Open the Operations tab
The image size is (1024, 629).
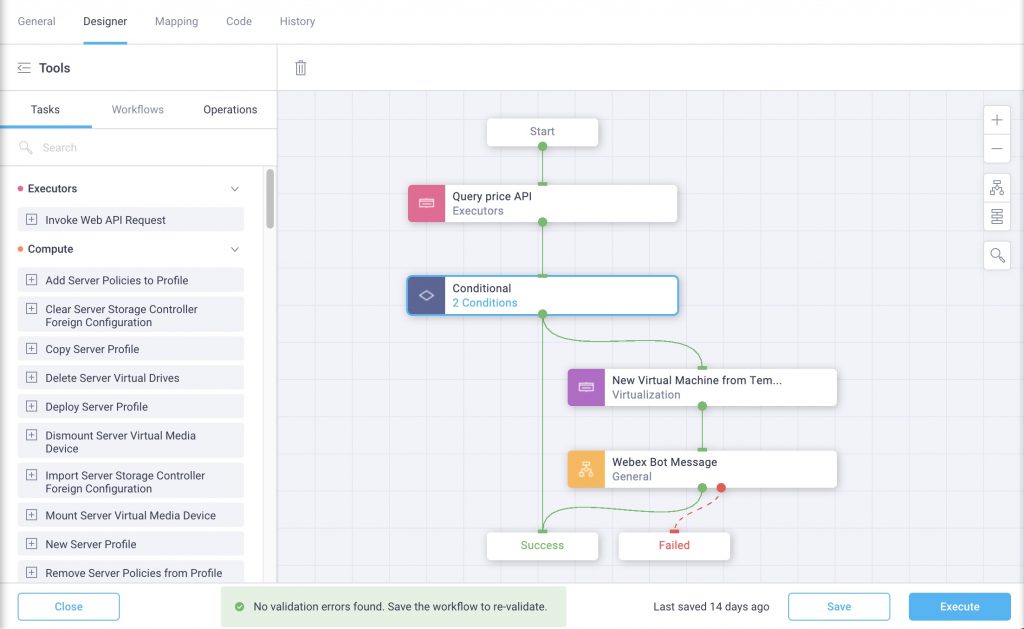[x=229, y=109]
